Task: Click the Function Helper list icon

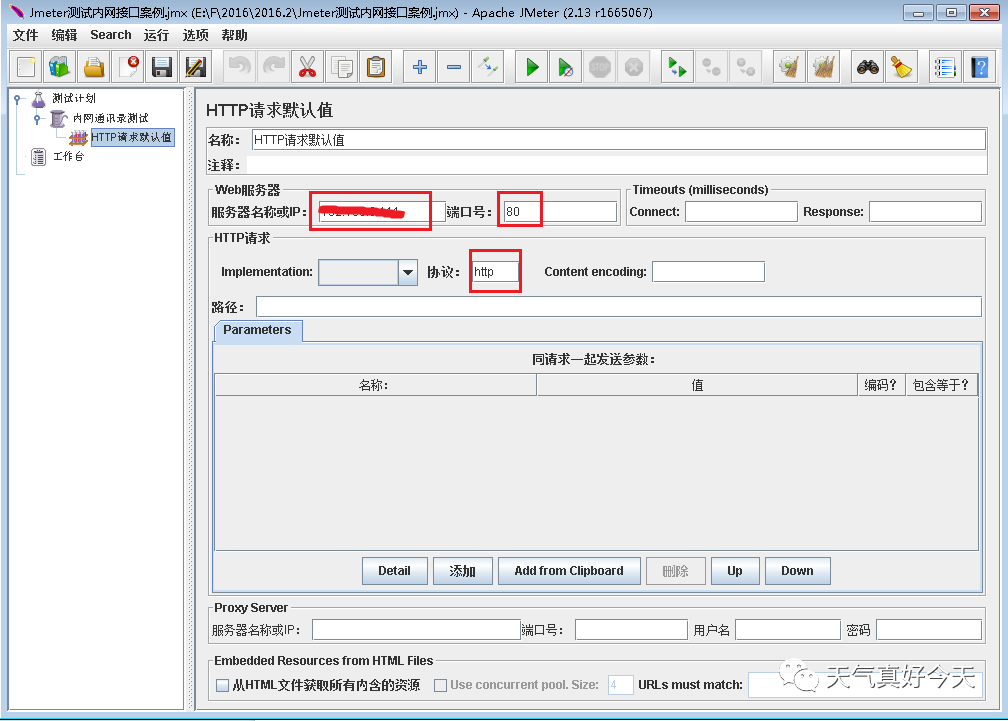Action: tap(946, 67)
